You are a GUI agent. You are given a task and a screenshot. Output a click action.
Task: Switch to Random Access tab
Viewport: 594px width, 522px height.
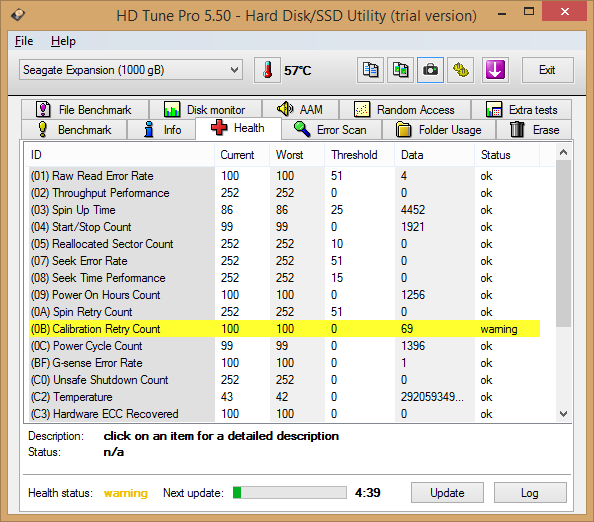click(405, 109)
